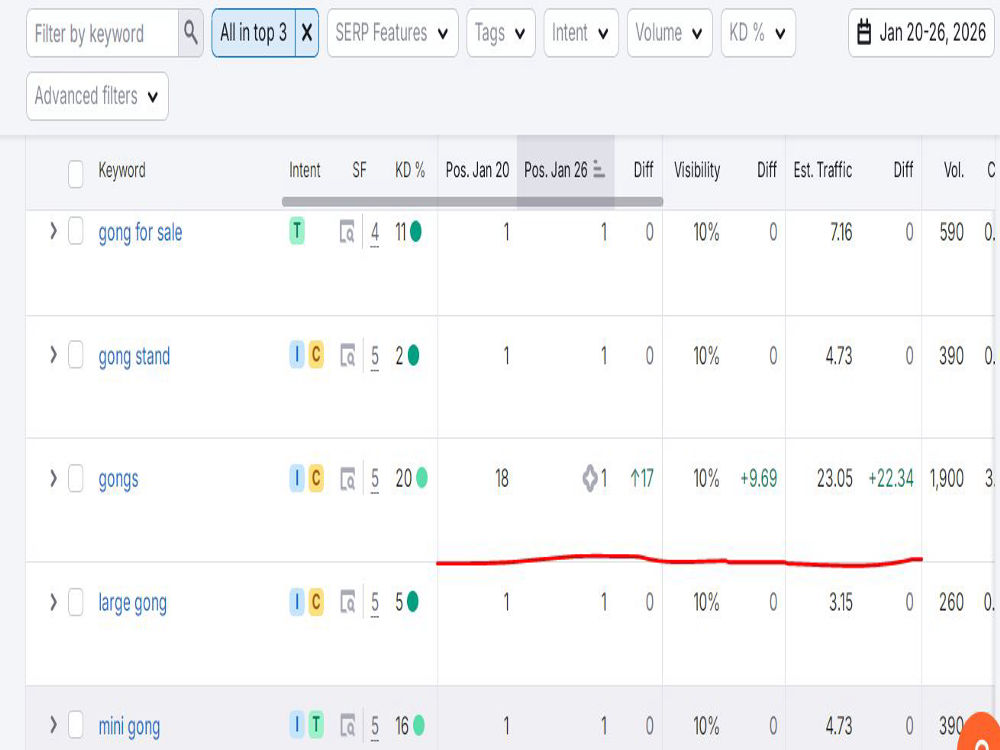The height and width of the screenshot is (750, 1000).
Task: Click the All in top 3 filter chip
Action: tap(254, 33)
